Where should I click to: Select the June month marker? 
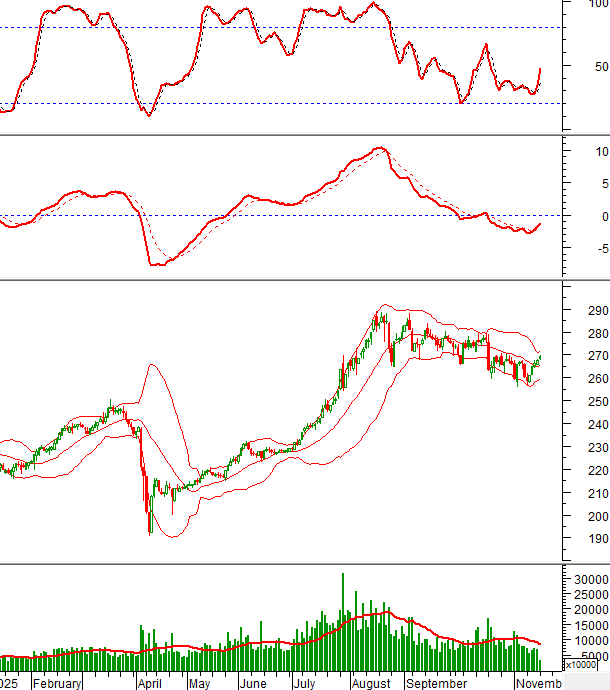[x=254, y=684]
